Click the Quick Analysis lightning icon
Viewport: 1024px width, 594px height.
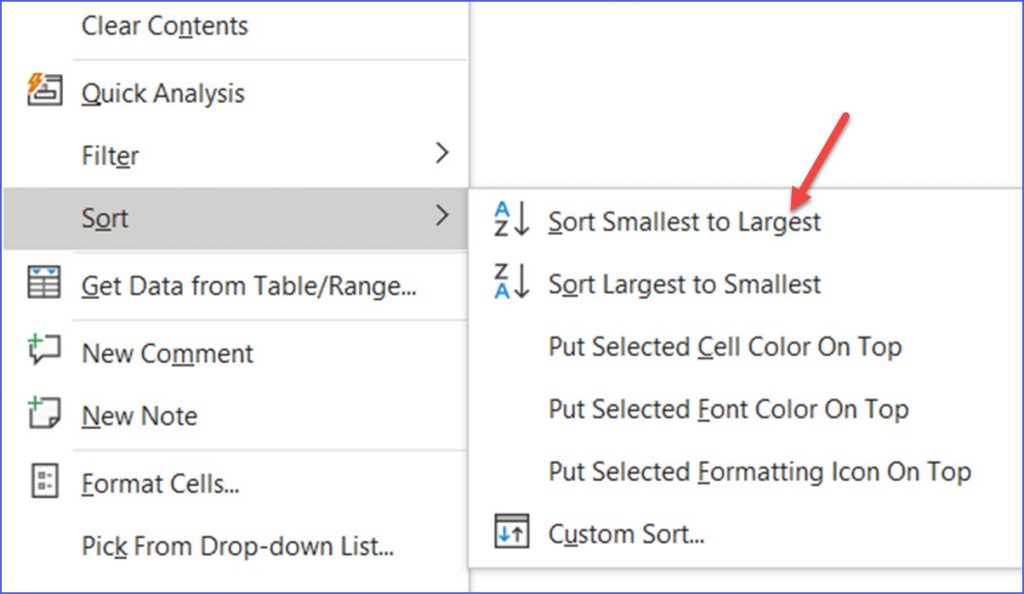[45, 91]
